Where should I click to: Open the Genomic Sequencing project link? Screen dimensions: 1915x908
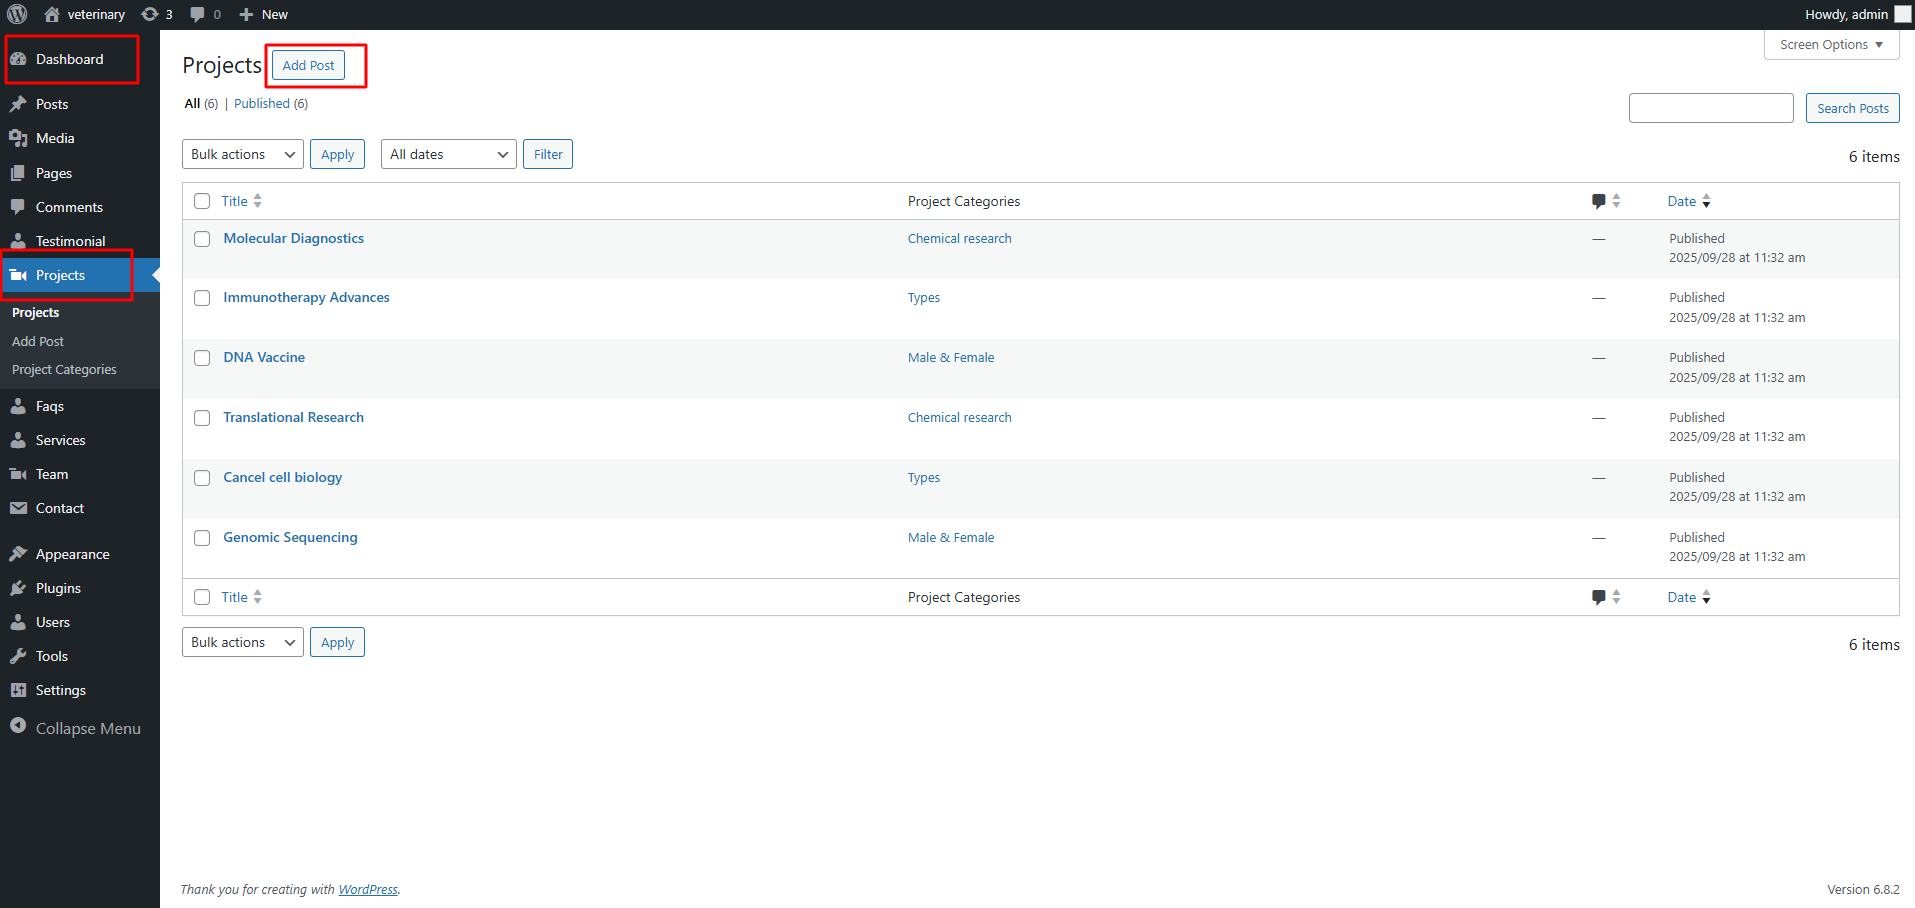pyautogui.click(x=290, y=537)
